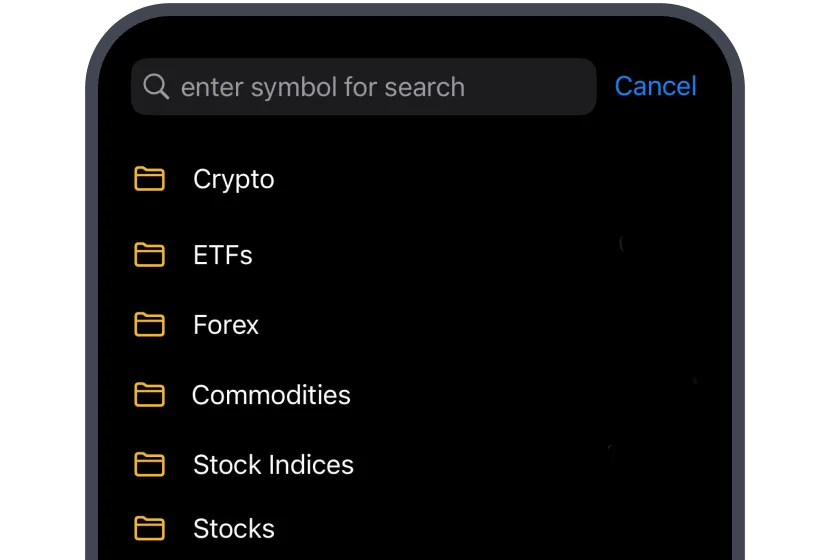The height and width of the screenshot is (560, 830).
Task: Click the Stocks folder icon
Action: point(149,528)
